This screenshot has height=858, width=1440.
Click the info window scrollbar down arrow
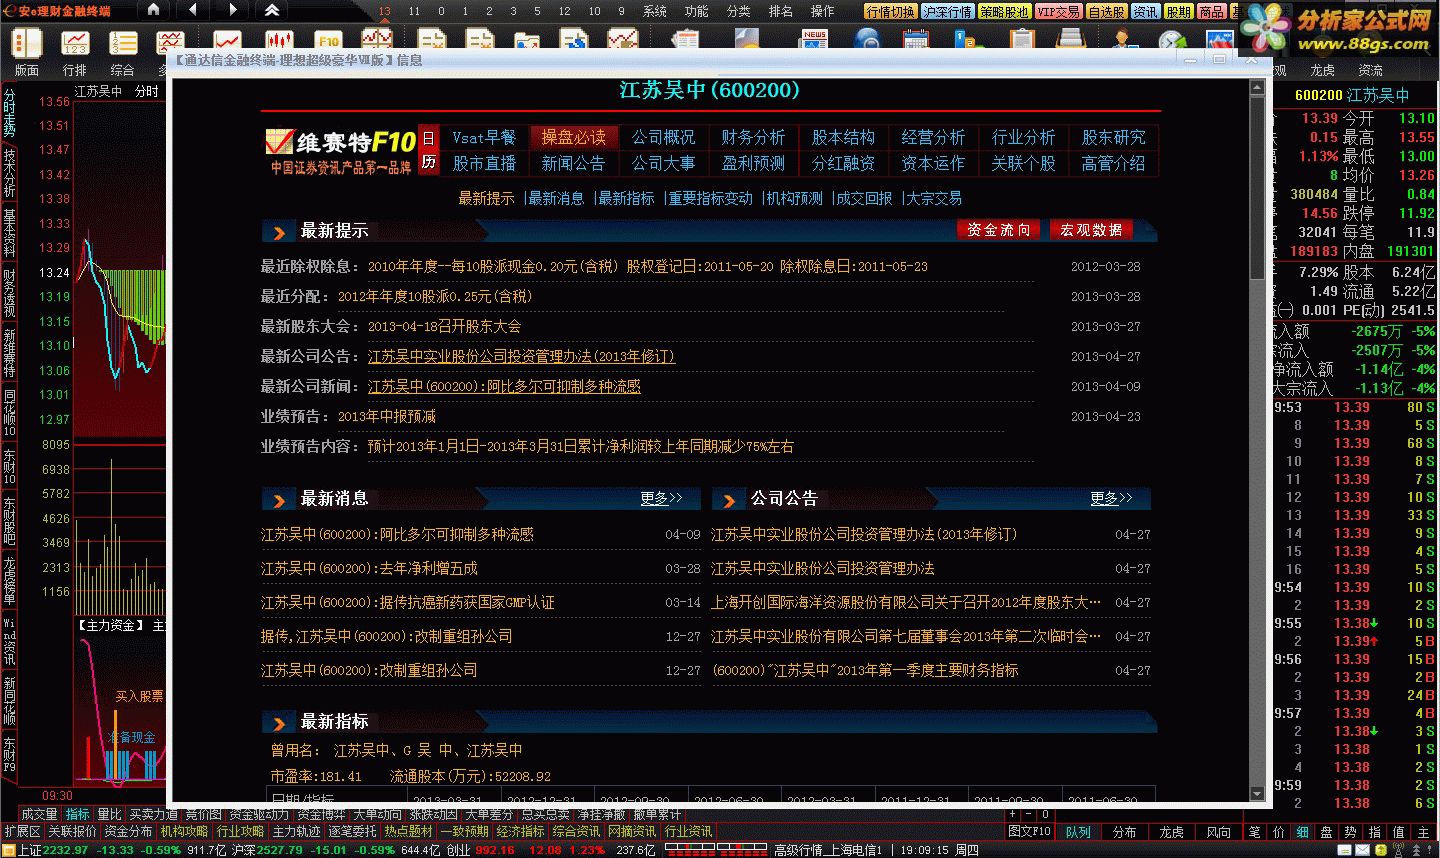pos(1258,795)
